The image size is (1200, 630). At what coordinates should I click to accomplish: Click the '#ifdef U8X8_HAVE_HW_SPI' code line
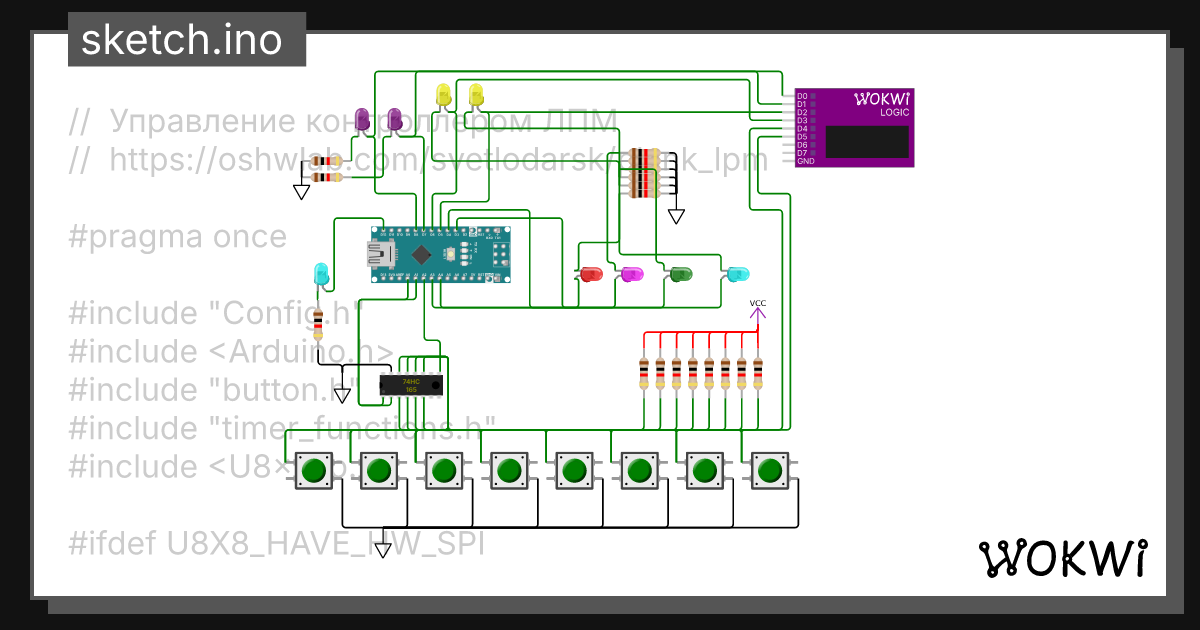pyautogui.click(x=277, y=542)
